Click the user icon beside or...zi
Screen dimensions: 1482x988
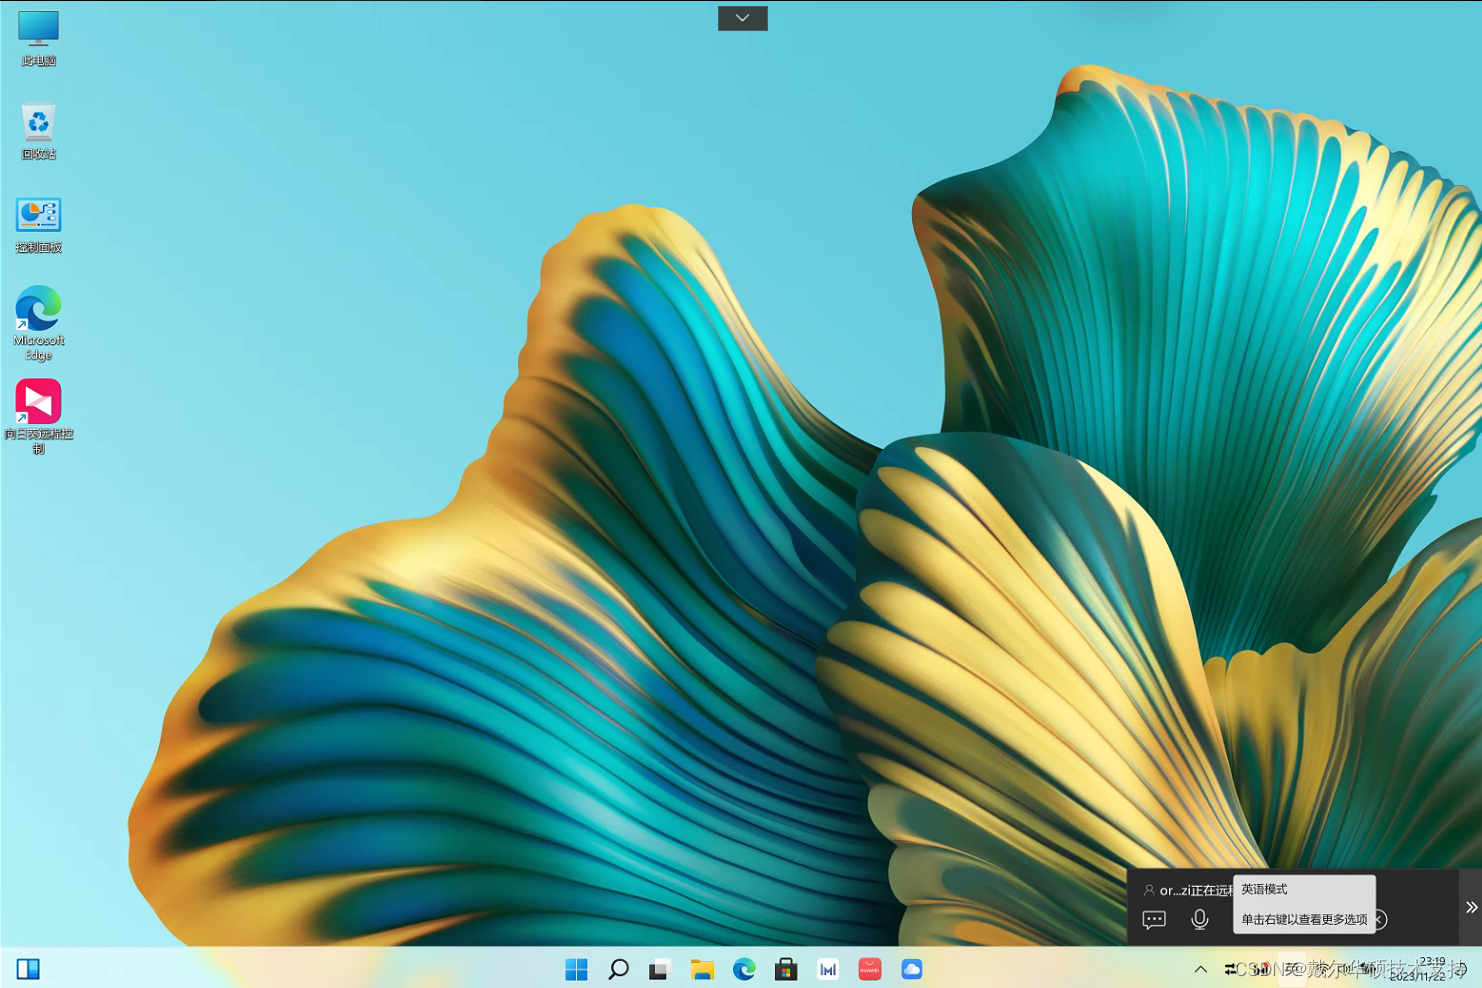[1149, 889]
